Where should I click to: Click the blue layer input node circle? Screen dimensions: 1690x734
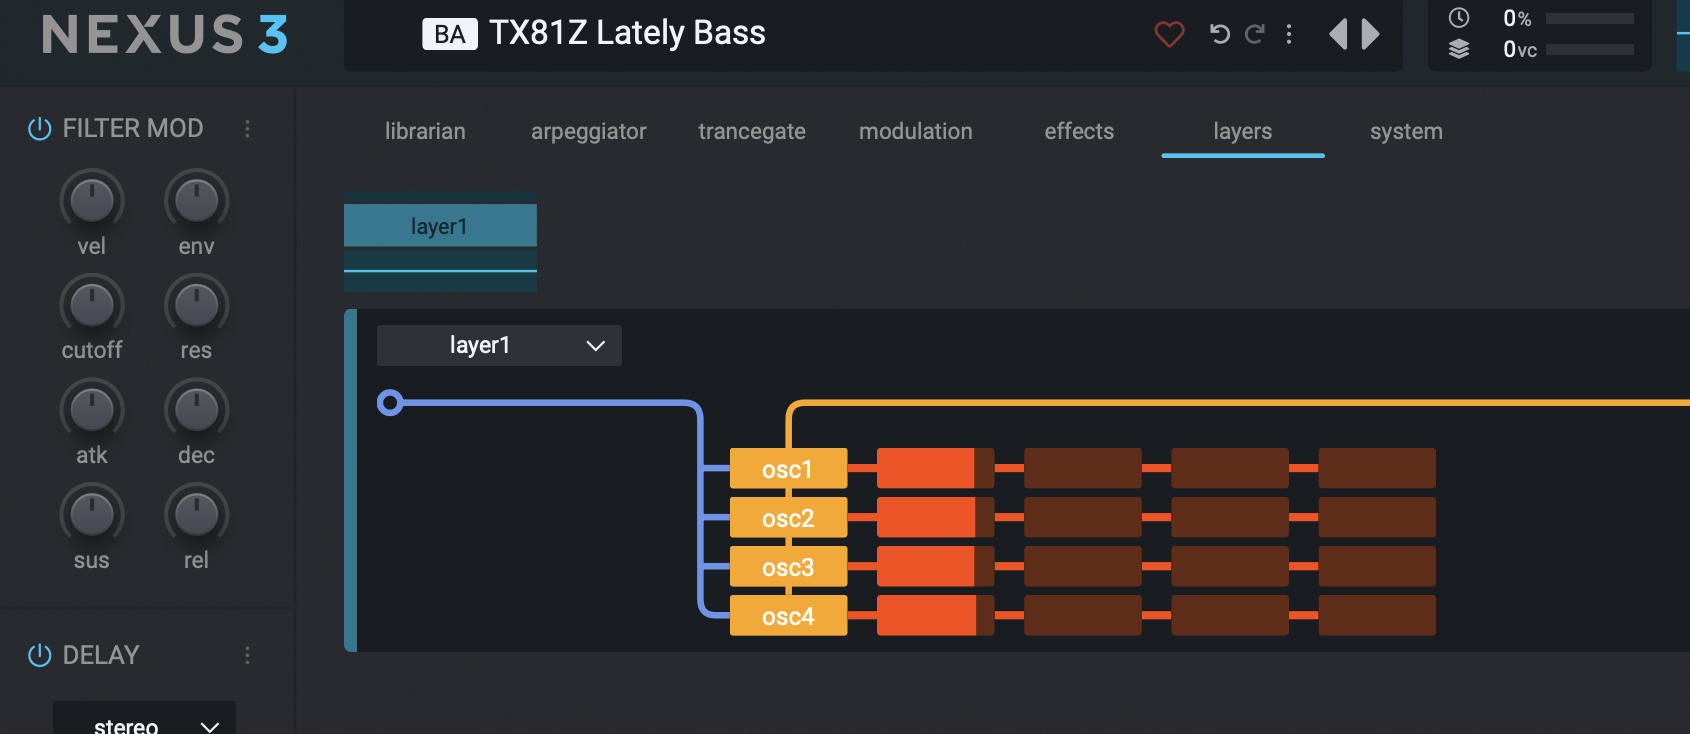390,403
